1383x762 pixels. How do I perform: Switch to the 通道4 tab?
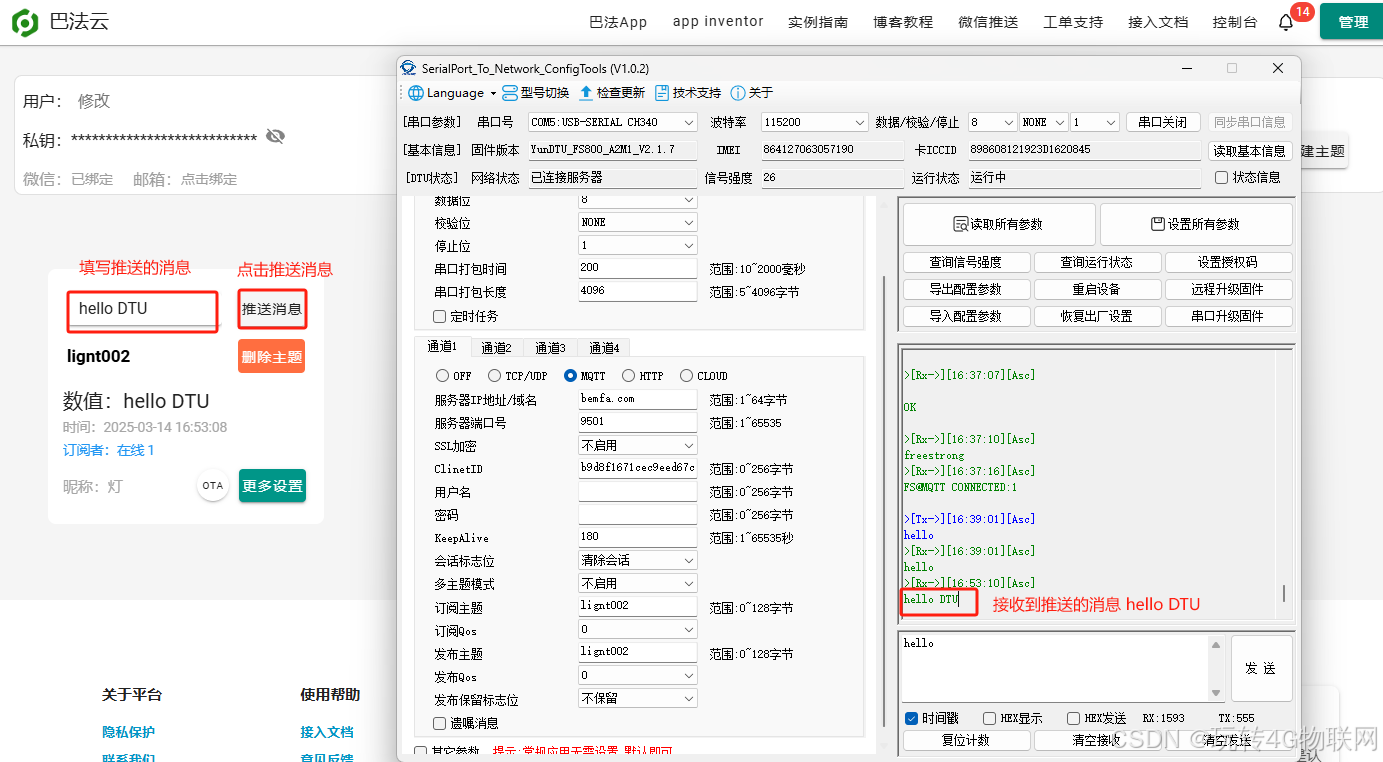(x=604, y=348)
